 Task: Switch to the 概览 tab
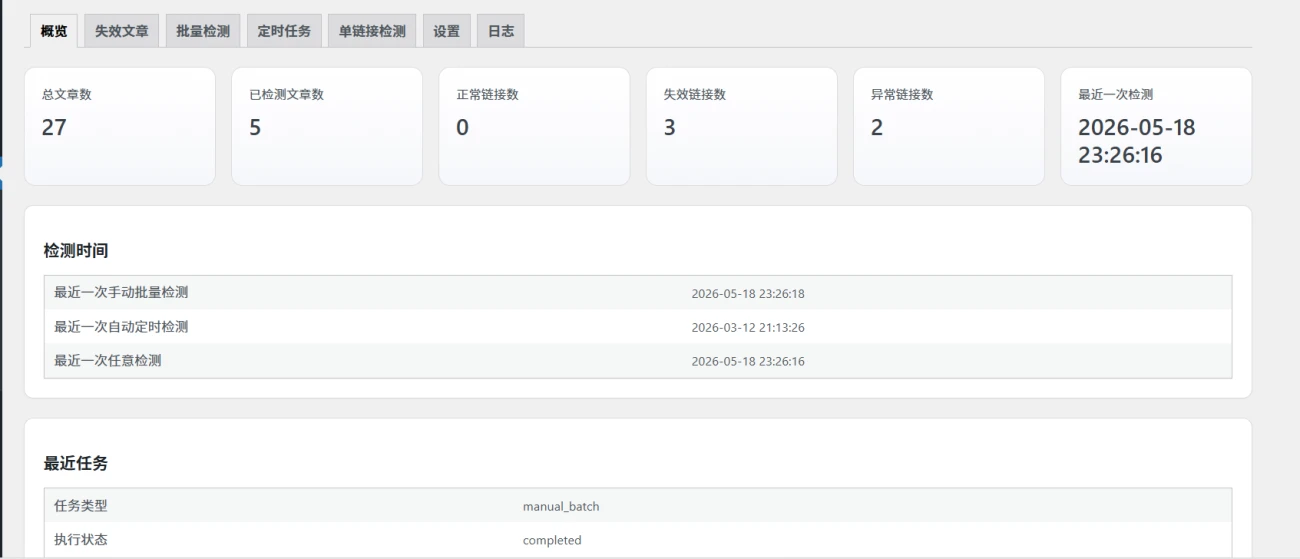(53, 31)
